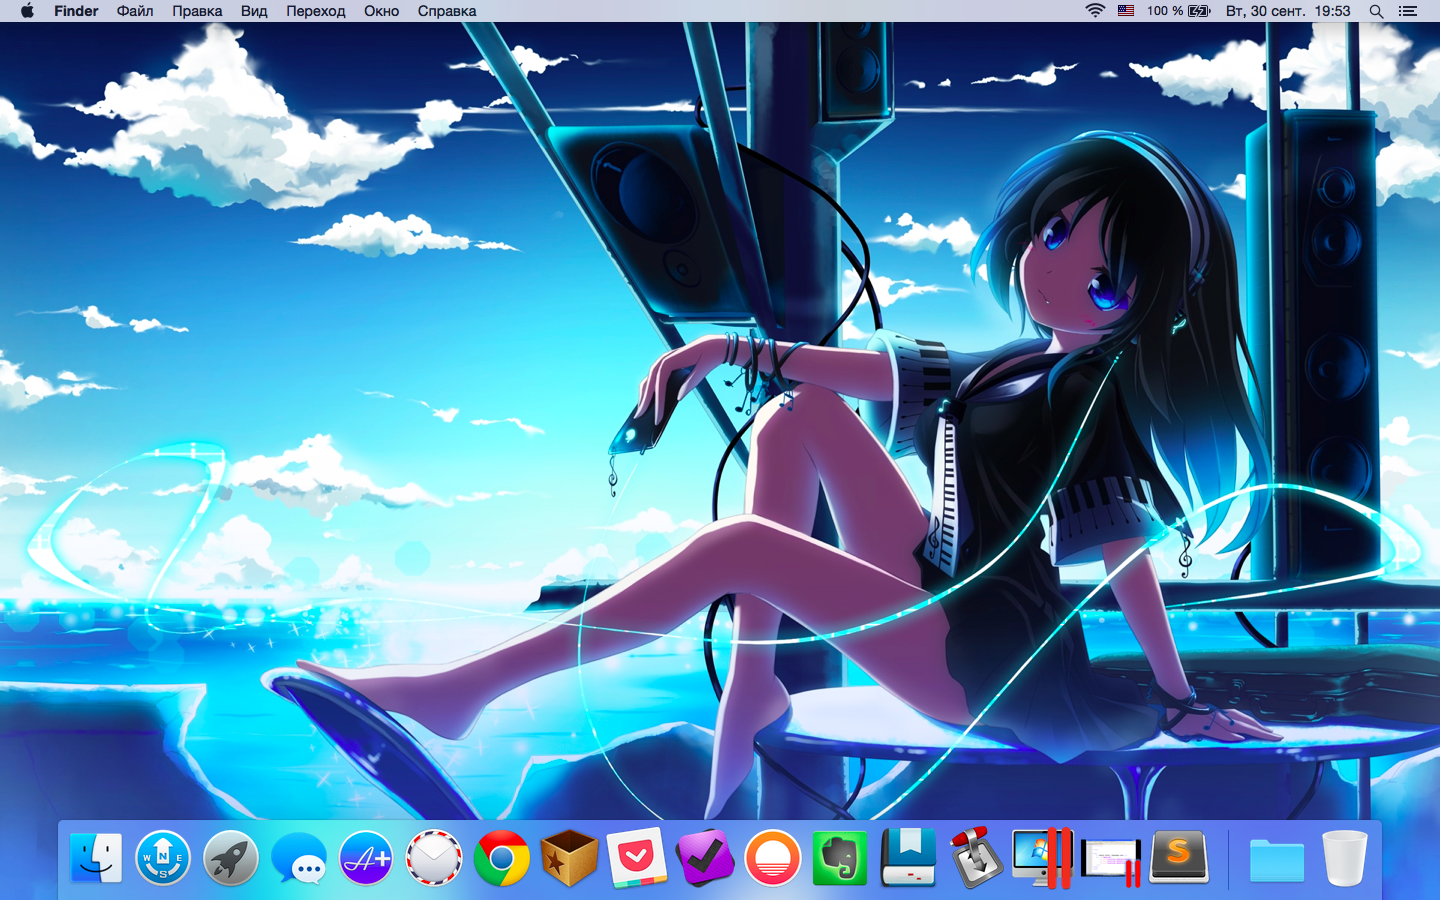Open the blue book bookmark app
This screenshot has width=1440, height=900.
point(908,858)
